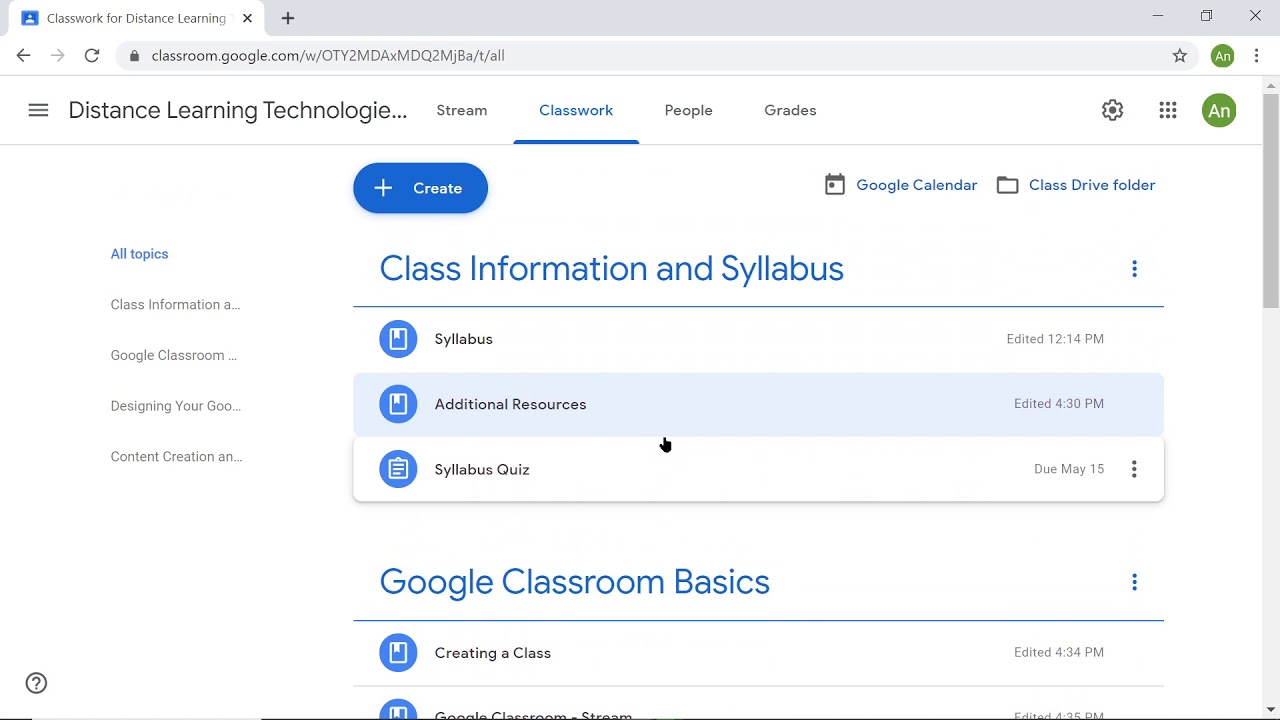Open options for Class Information and Syllabus topic
The width and height of the screenshot is (1280, 720).
(x=1134, y=269)
